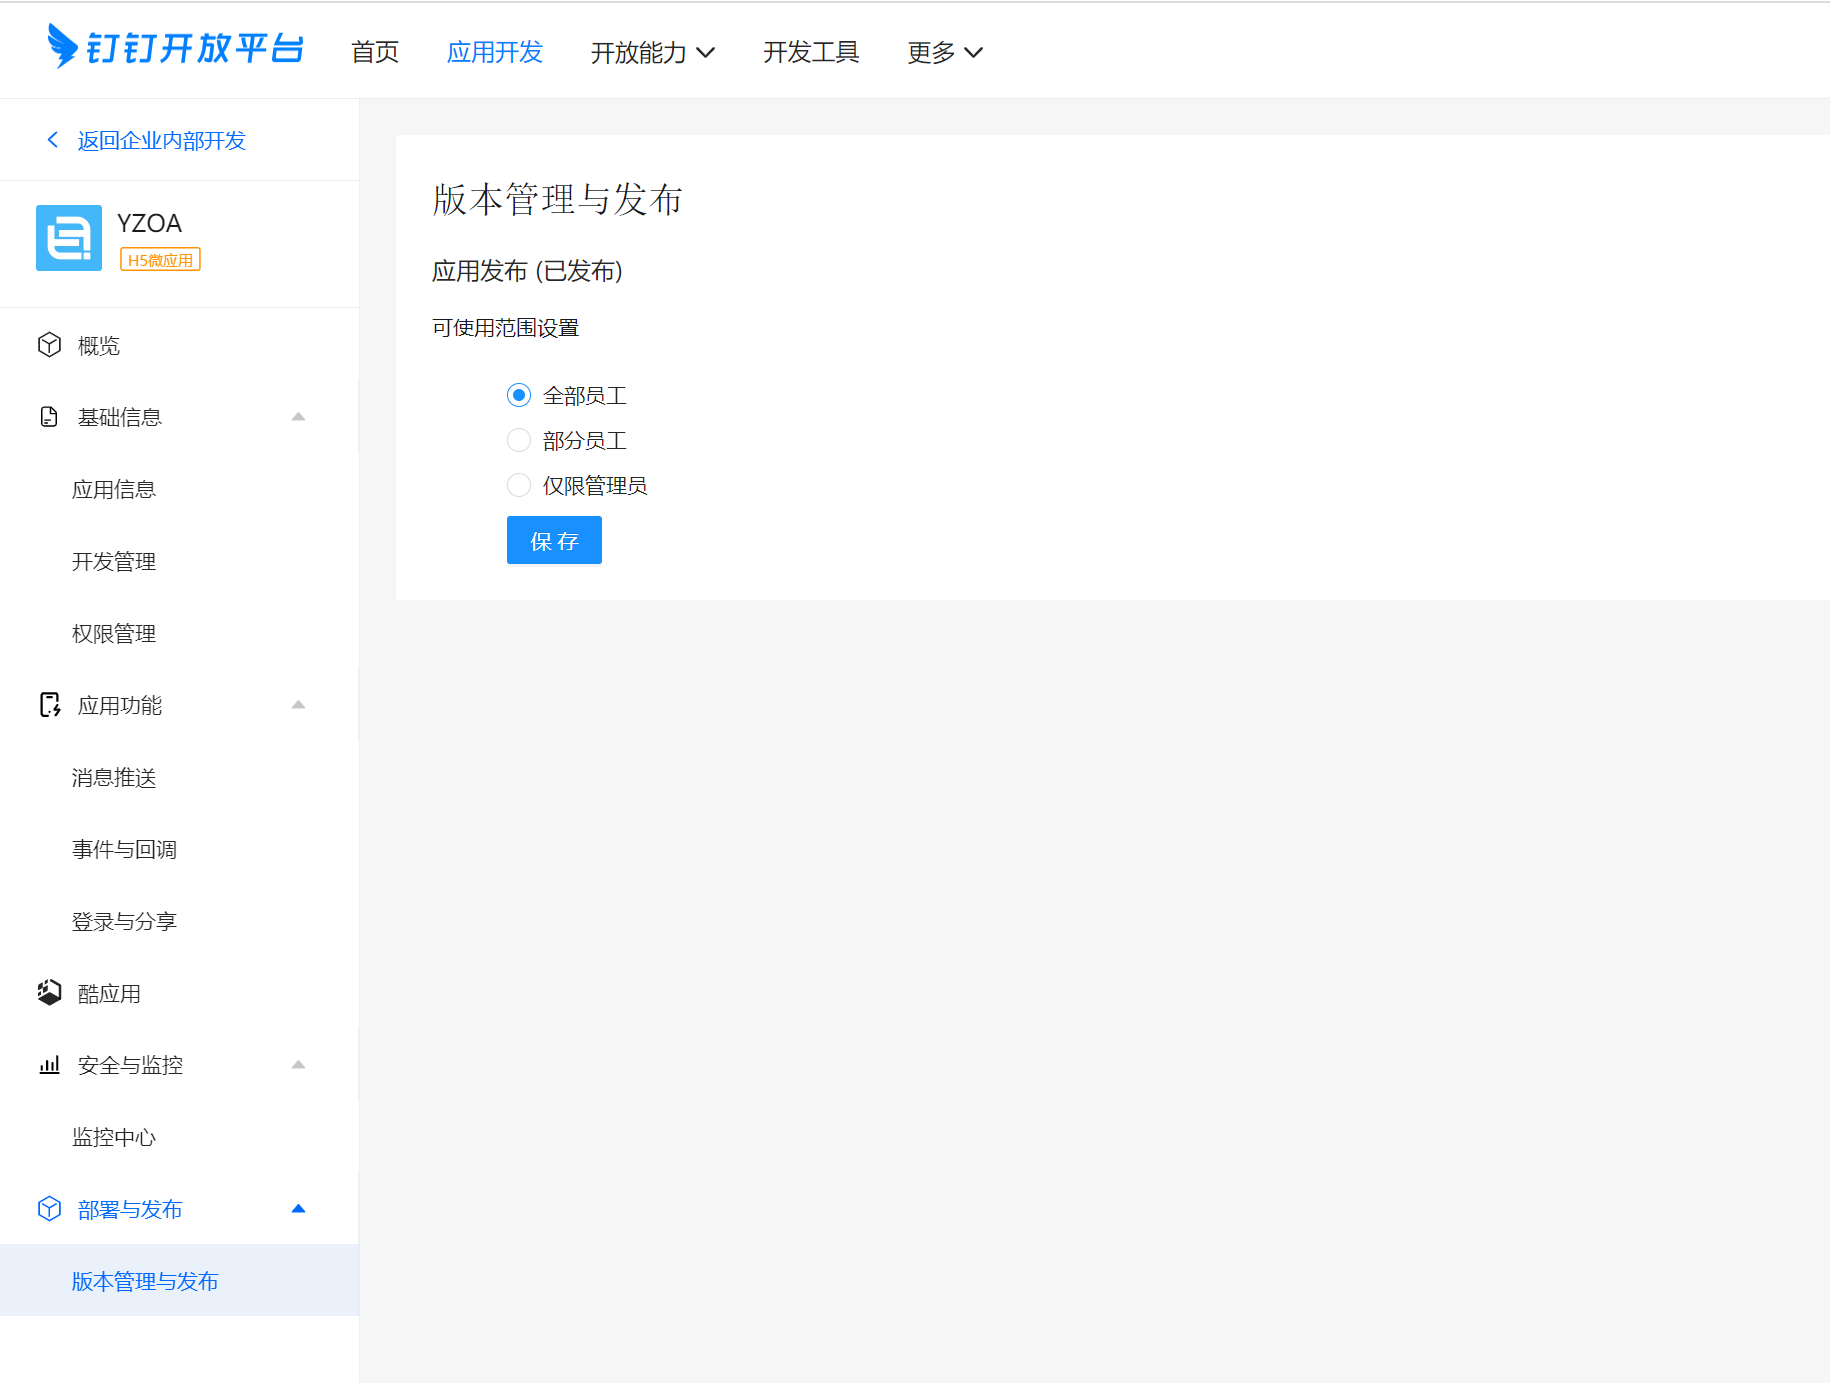Click the YZOA app icon
Viewport: 1830px width, 1383px height.
tap(69, 238)
